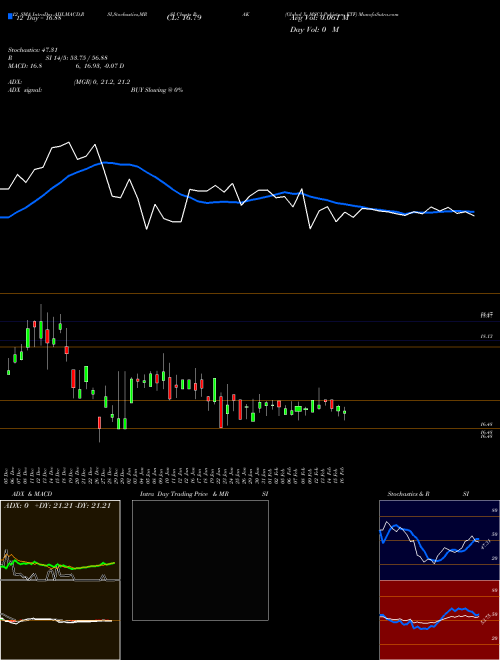Click the 'MACD: 16.8' value
This screenshot has height=660, width=500.
tap(25, 66)
